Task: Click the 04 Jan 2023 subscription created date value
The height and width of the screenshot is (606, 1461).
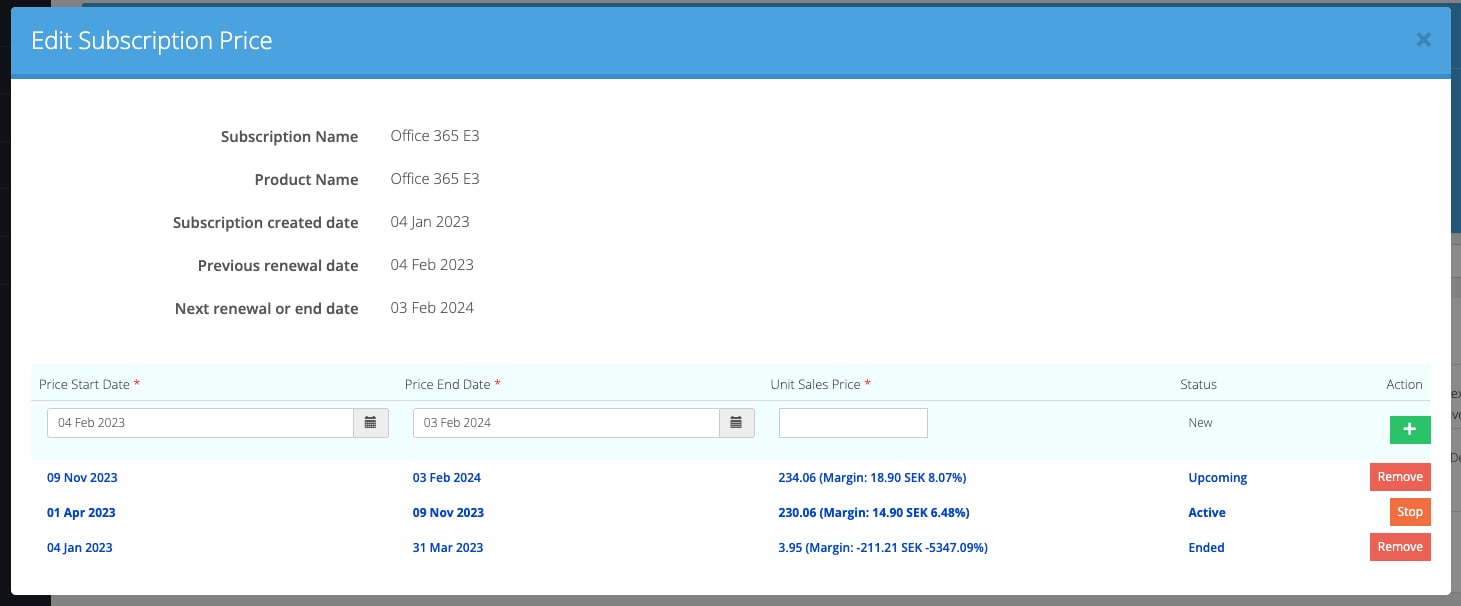Action: (430, 222)
